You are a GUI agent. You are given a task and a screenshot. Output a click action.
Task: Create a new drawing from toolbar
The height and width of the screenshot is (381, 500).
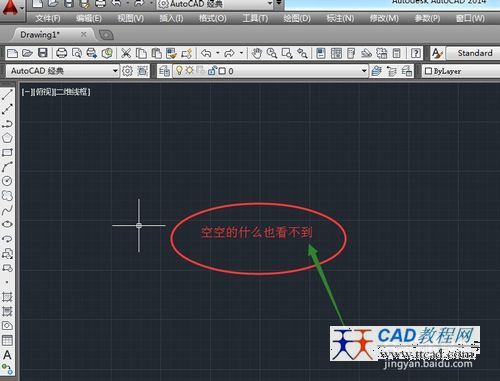[x=12, y=53]
